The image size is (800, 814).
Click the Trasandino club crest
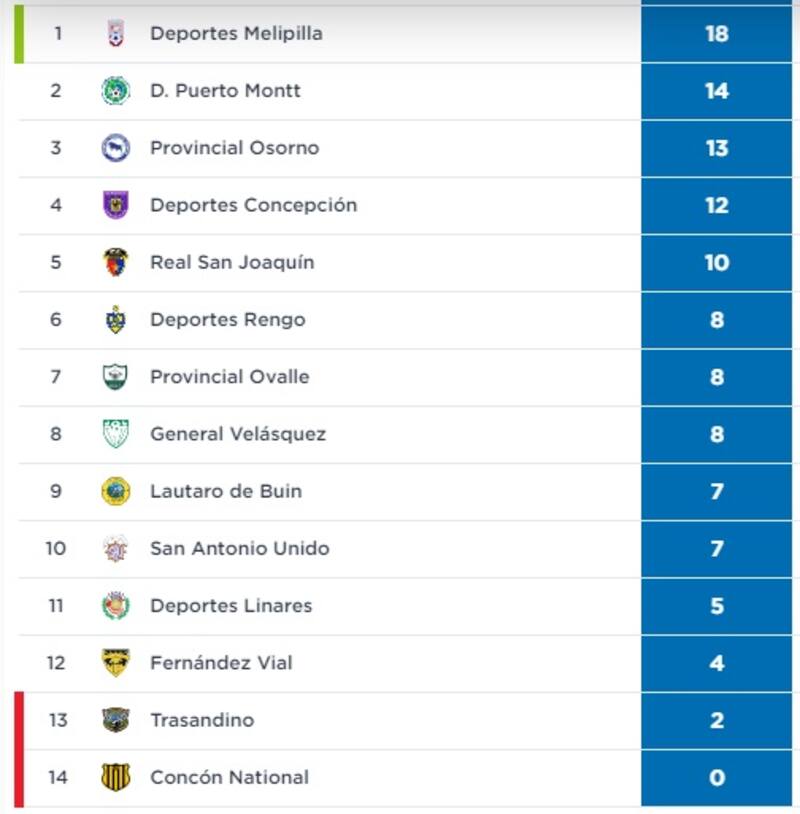click(116, 720)
